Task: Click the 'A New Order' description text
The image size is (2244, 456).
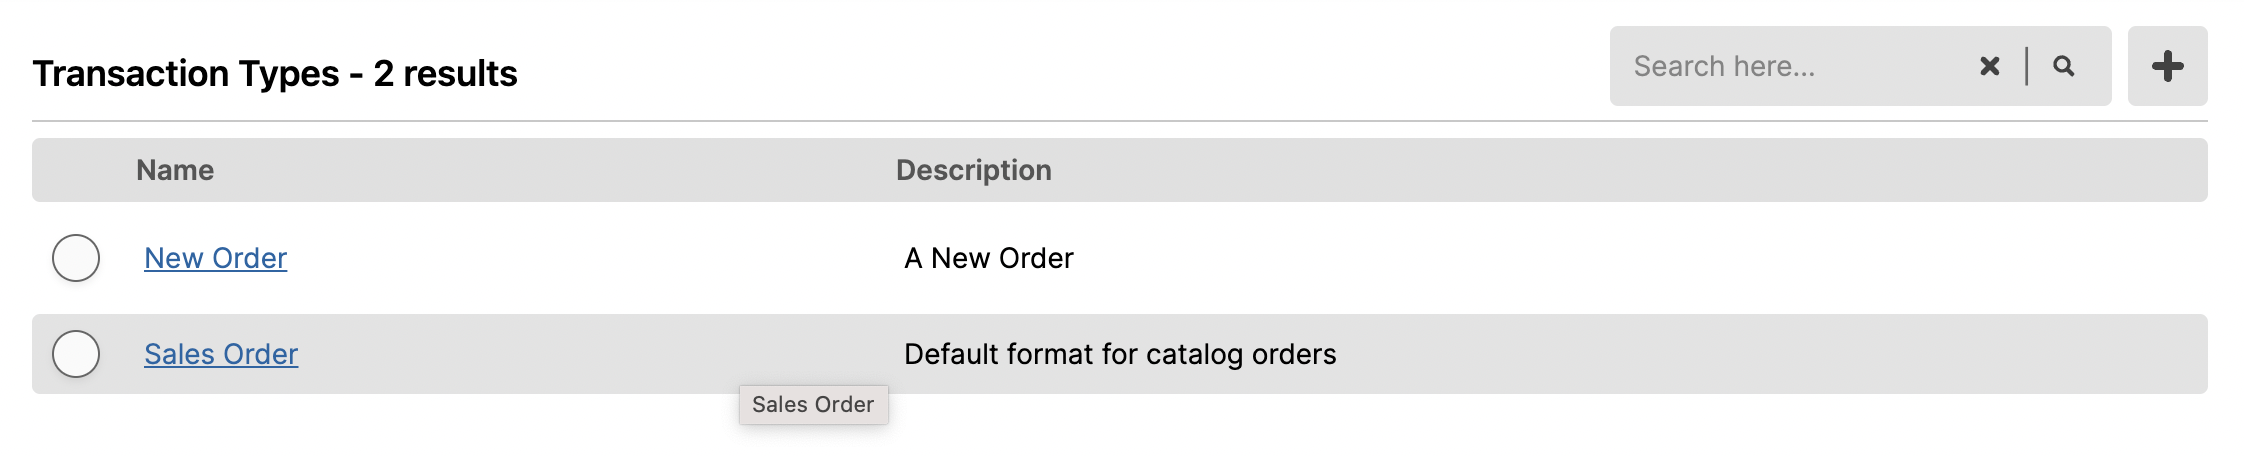Action: [x=988, y=258]
